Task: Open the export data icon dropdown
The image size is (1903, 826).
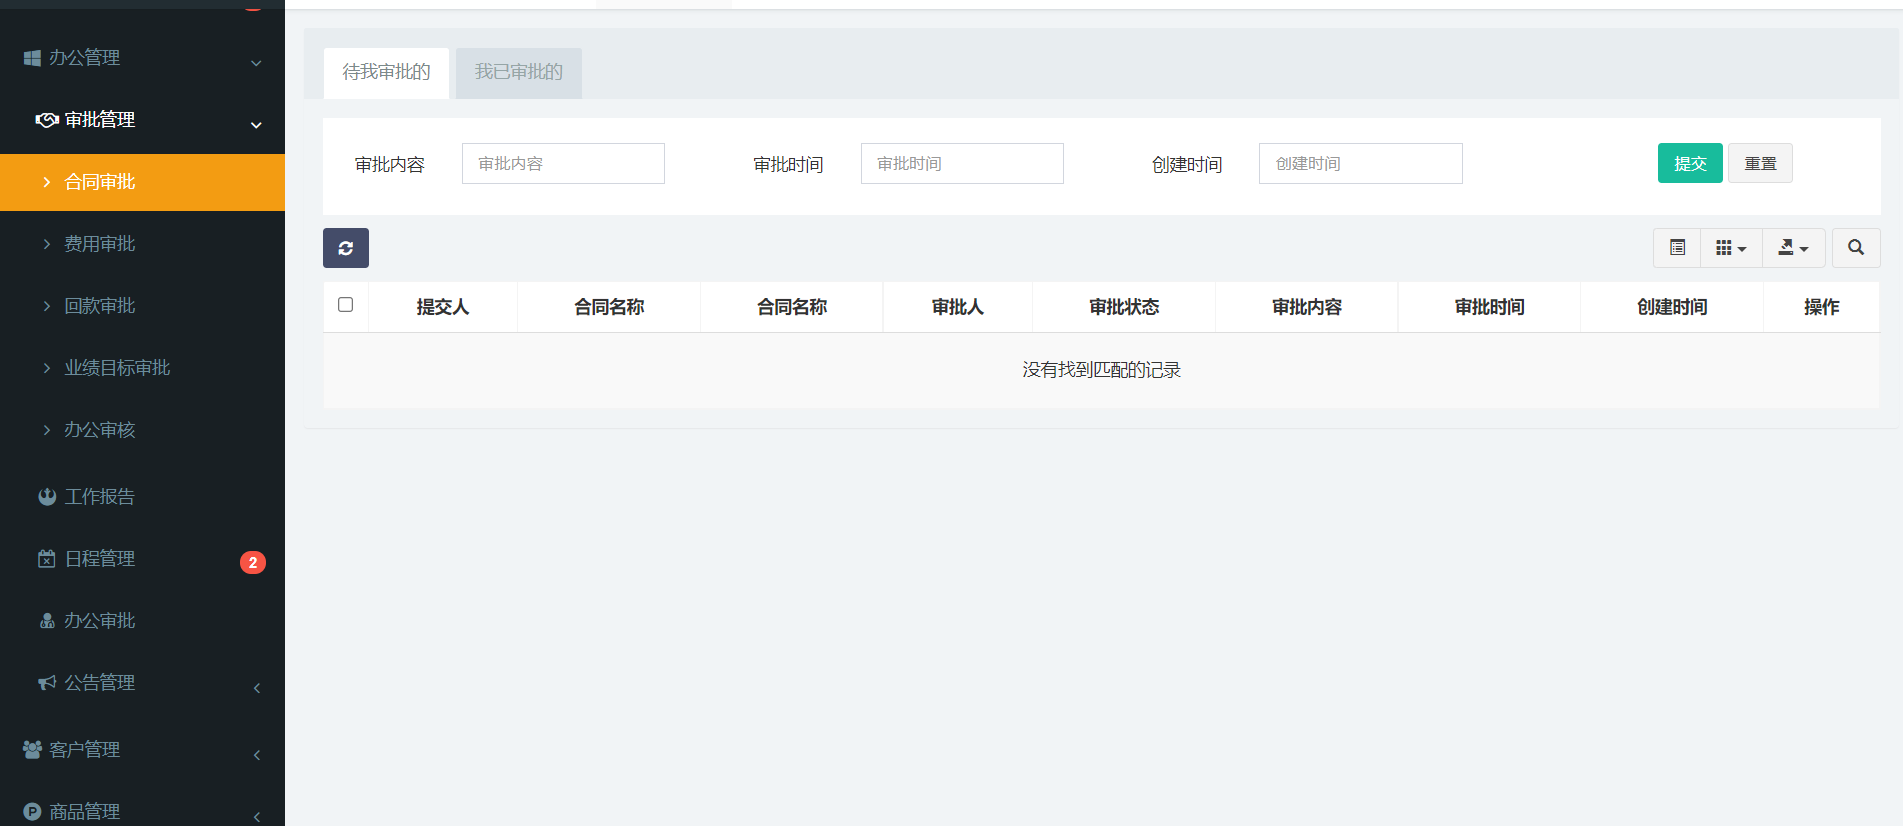Action: 1794,248
